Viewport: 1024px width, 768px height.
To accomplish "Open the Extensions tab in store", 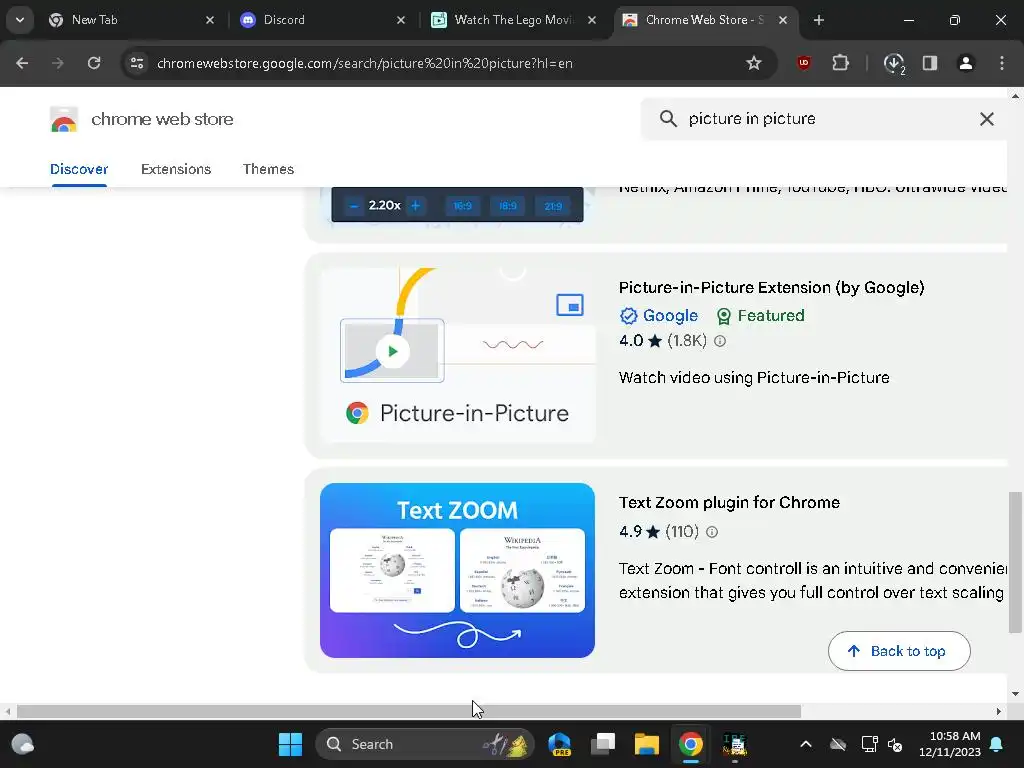I will tap(176, 169).
